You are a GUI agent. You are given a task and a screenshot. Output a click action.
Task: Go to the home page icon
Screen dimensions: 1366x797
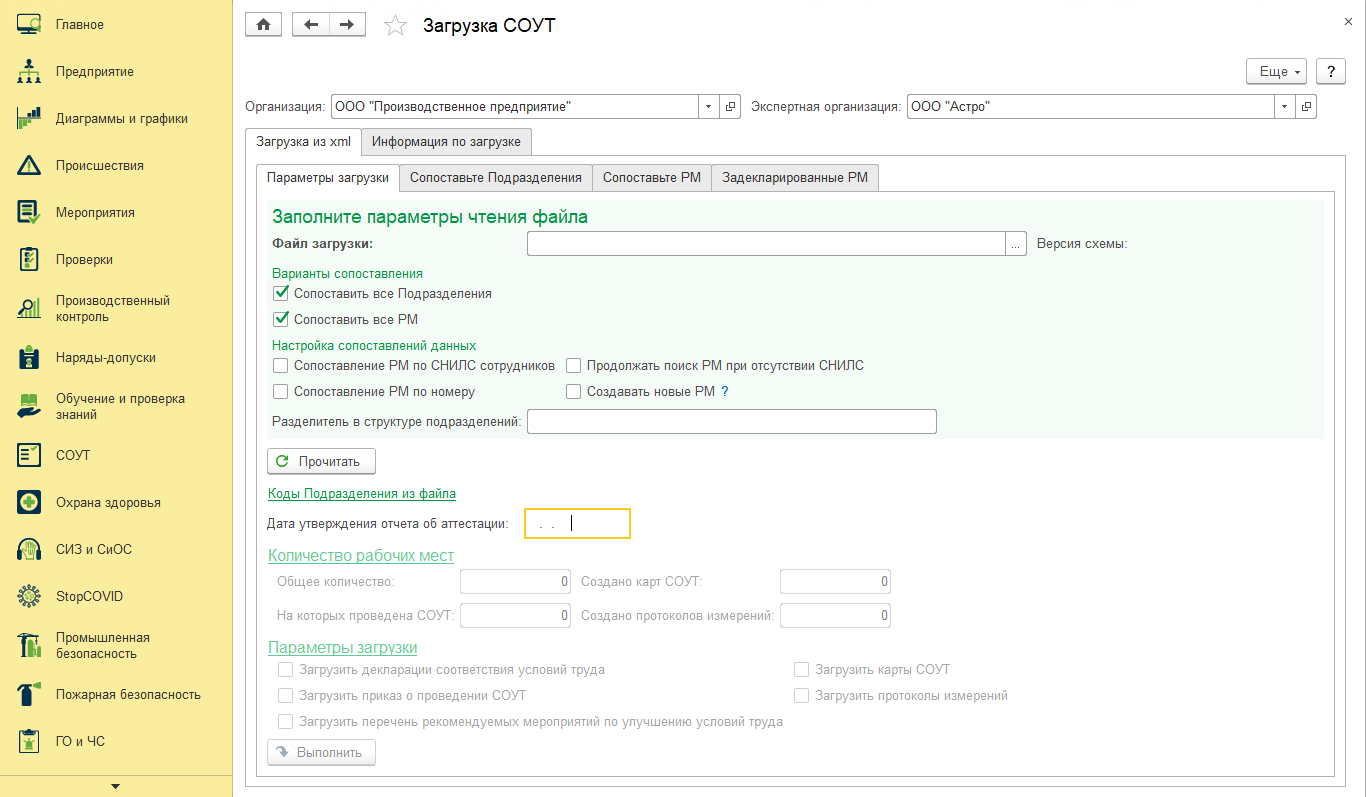pyautogui.click(x=264, y=25)
